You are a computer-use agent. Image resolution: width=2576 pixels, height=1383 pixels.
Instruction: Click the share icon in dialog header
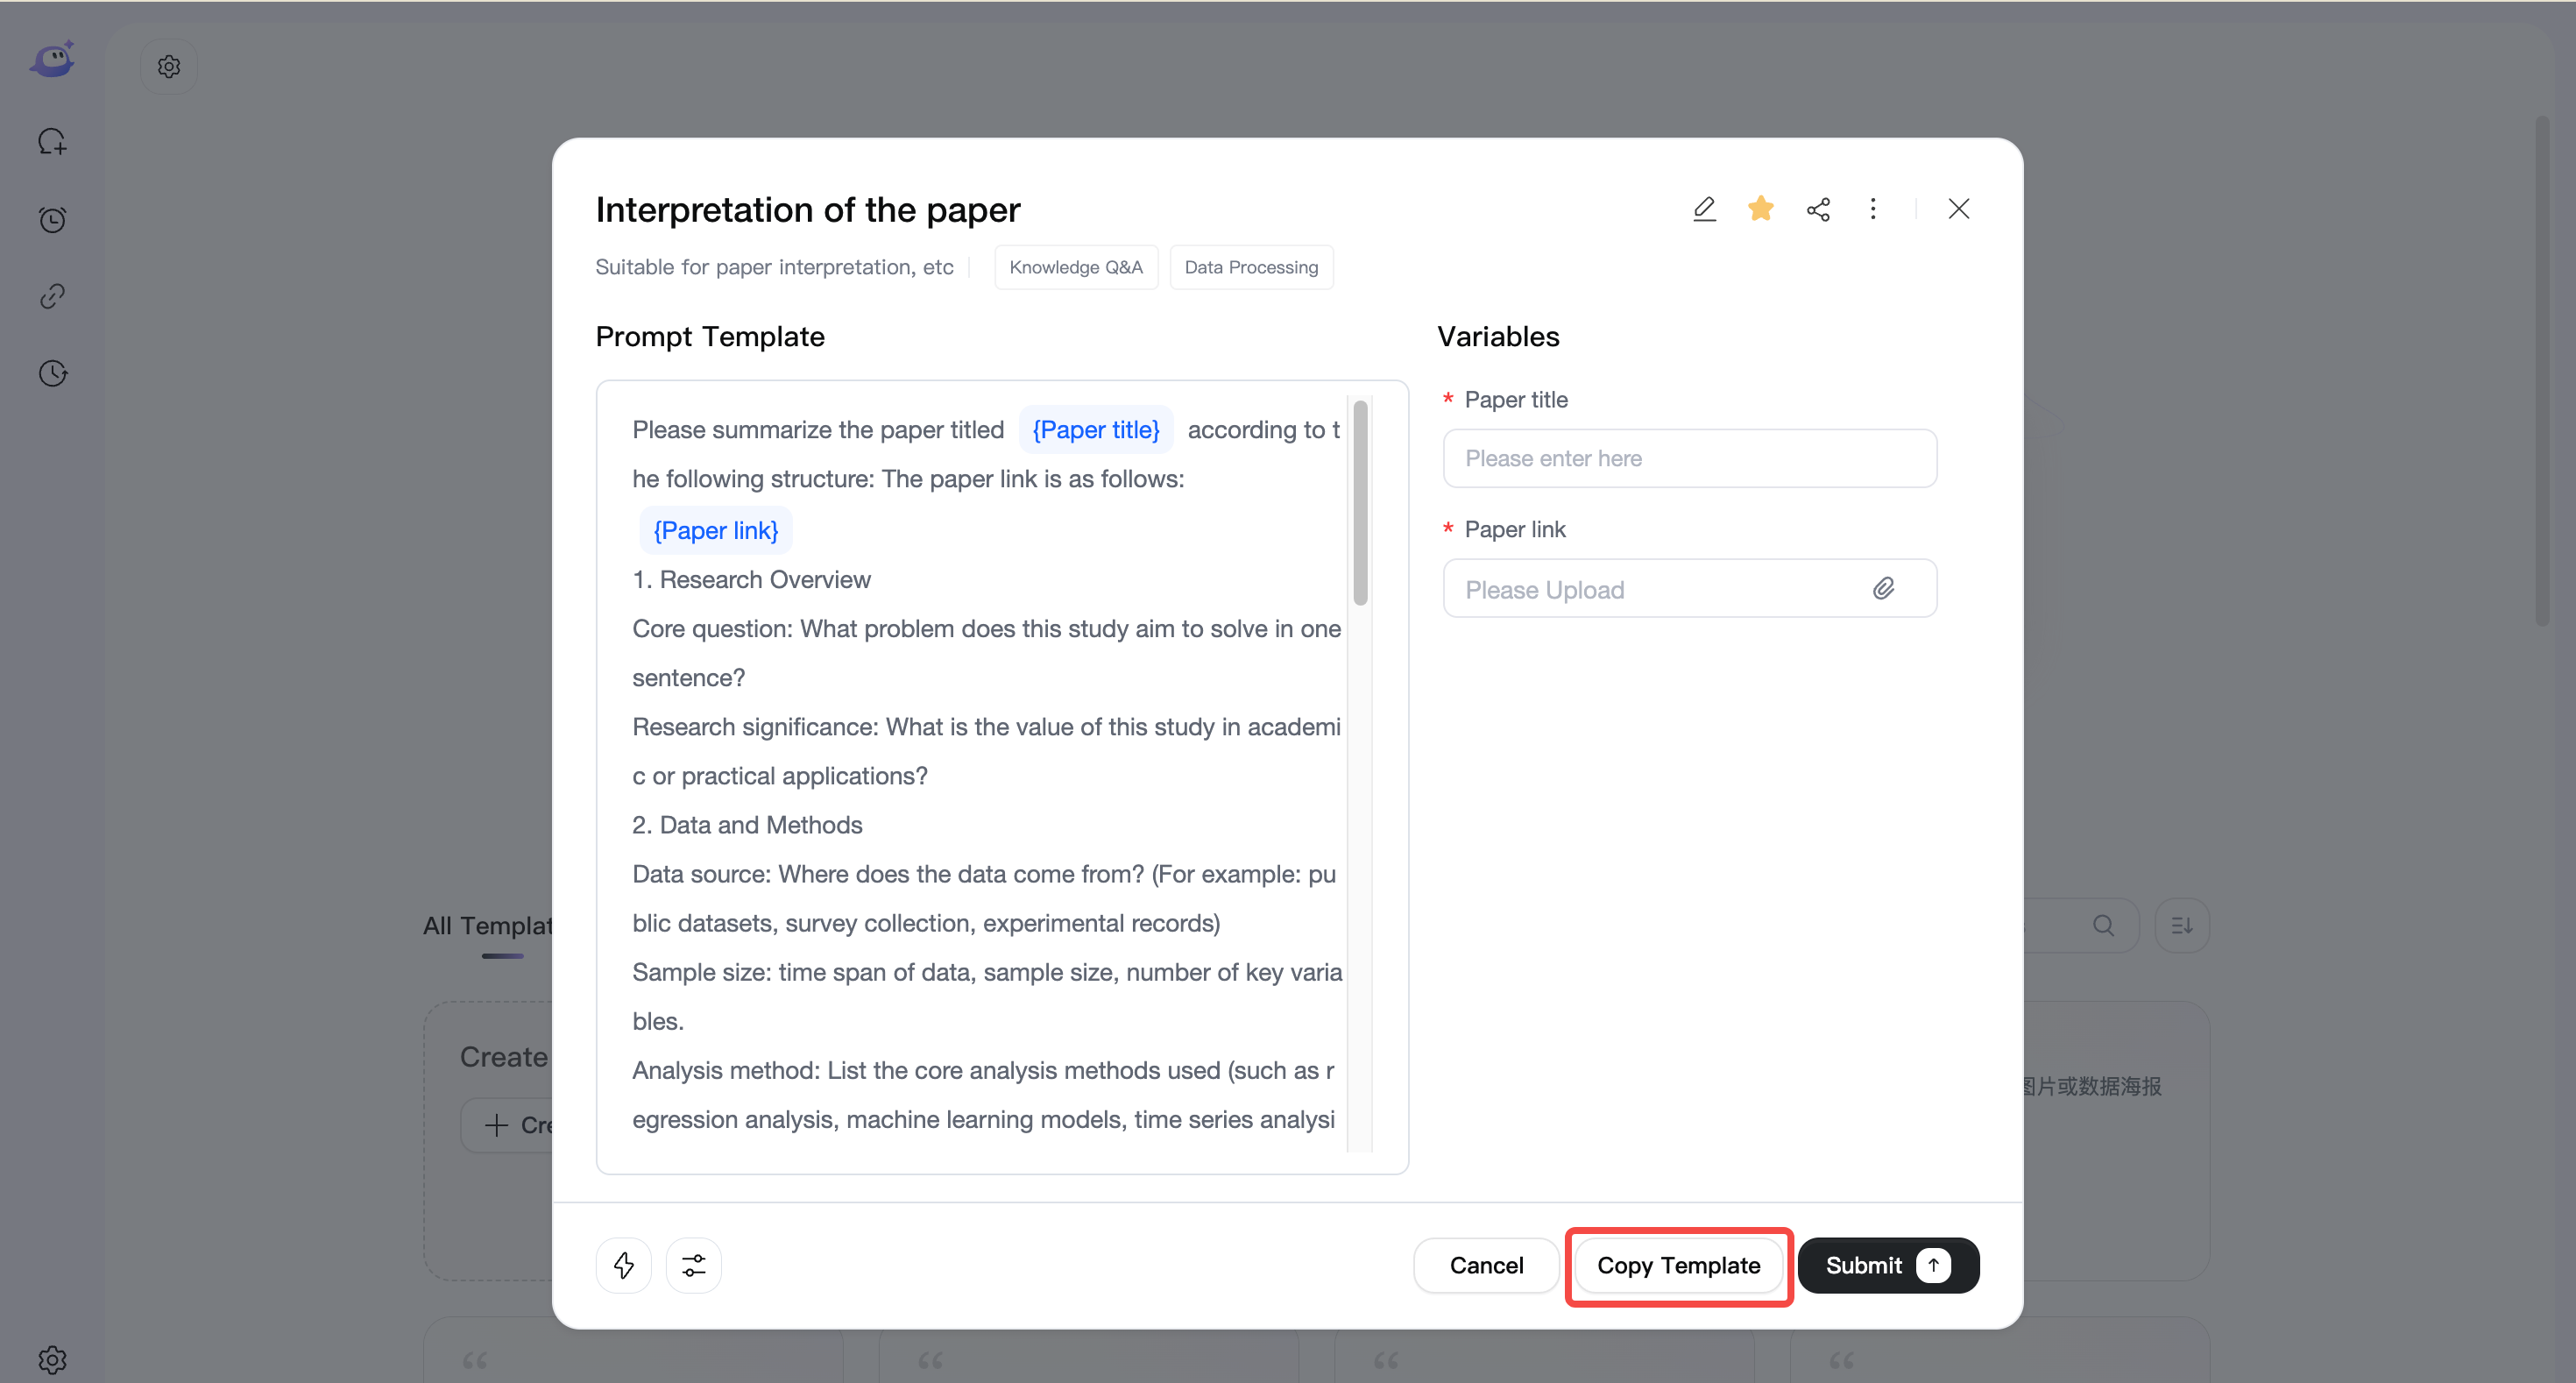point(1818,209)
